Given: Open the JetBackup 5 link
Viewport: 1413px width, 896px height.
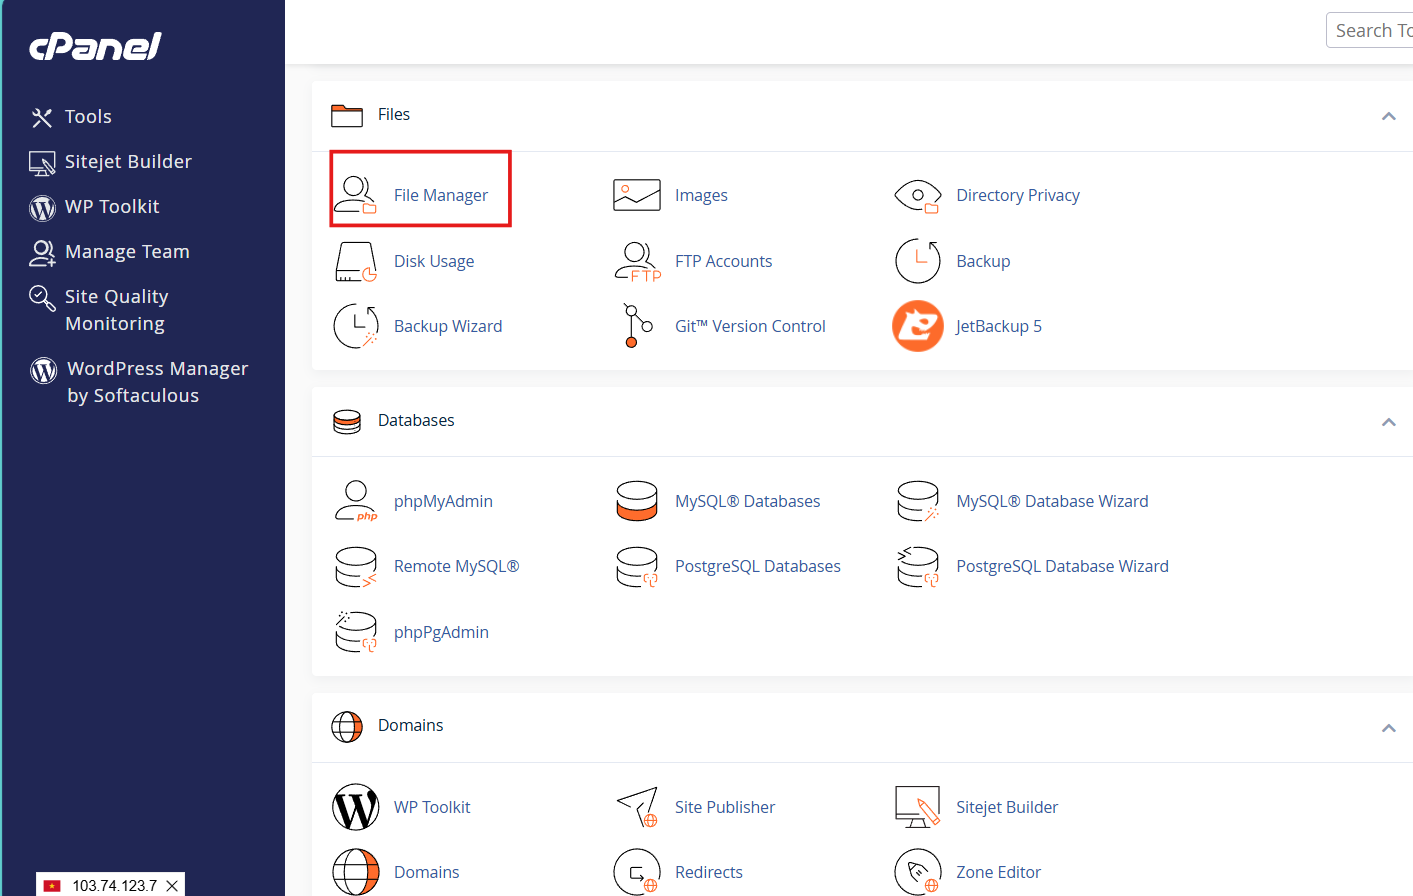Looking at the screenshot, I should tap(998, 326).
